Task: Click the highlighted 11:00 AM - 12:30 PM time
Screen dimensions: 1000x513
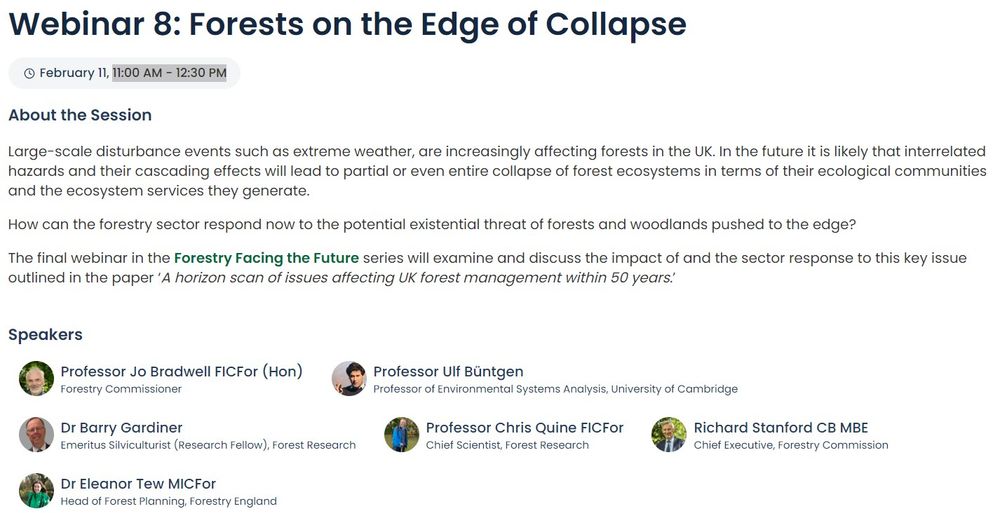Action: tap(169, 73)
